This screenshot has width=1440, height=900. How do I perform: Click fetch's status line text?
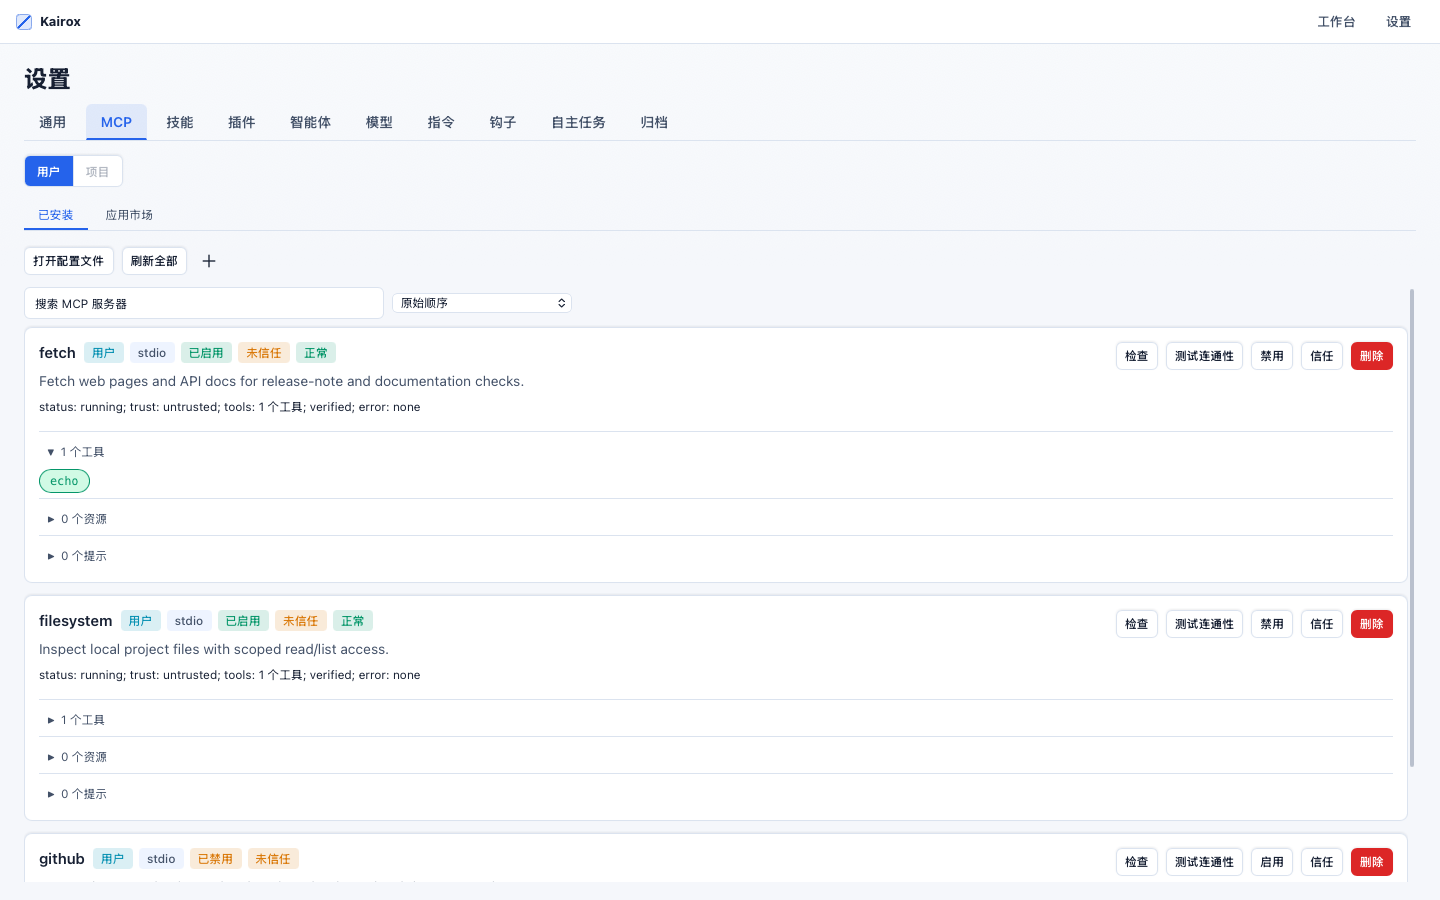pyautogui.click(x=230, y=407)
